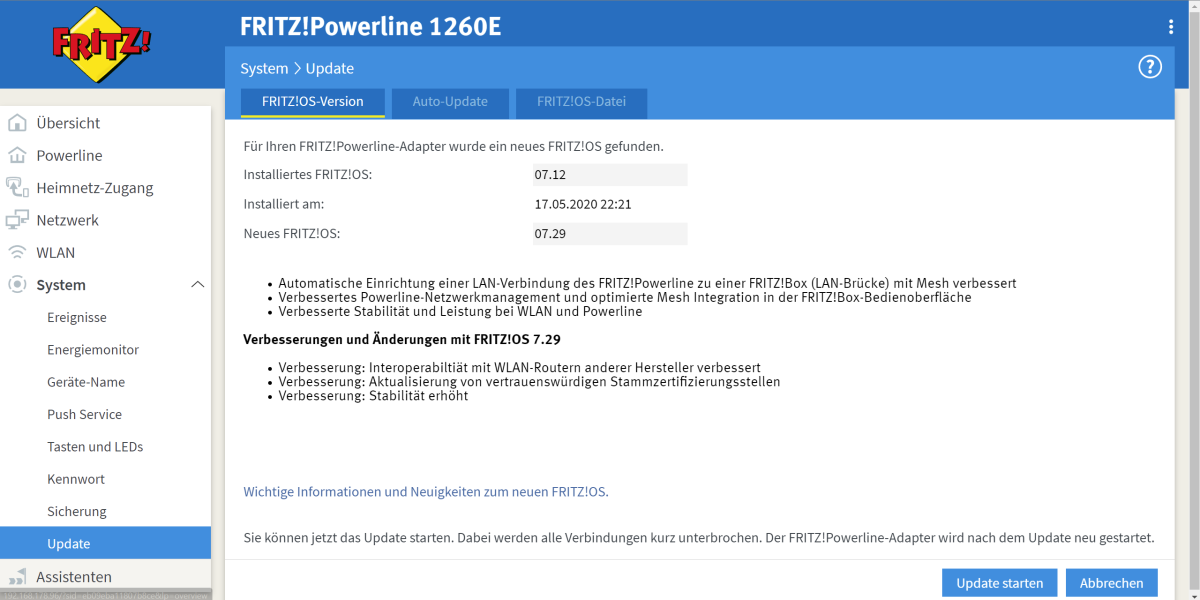Select Geräte-Name under System
Viewport: 1200px width, 600px height.
(x=85, y=382)
